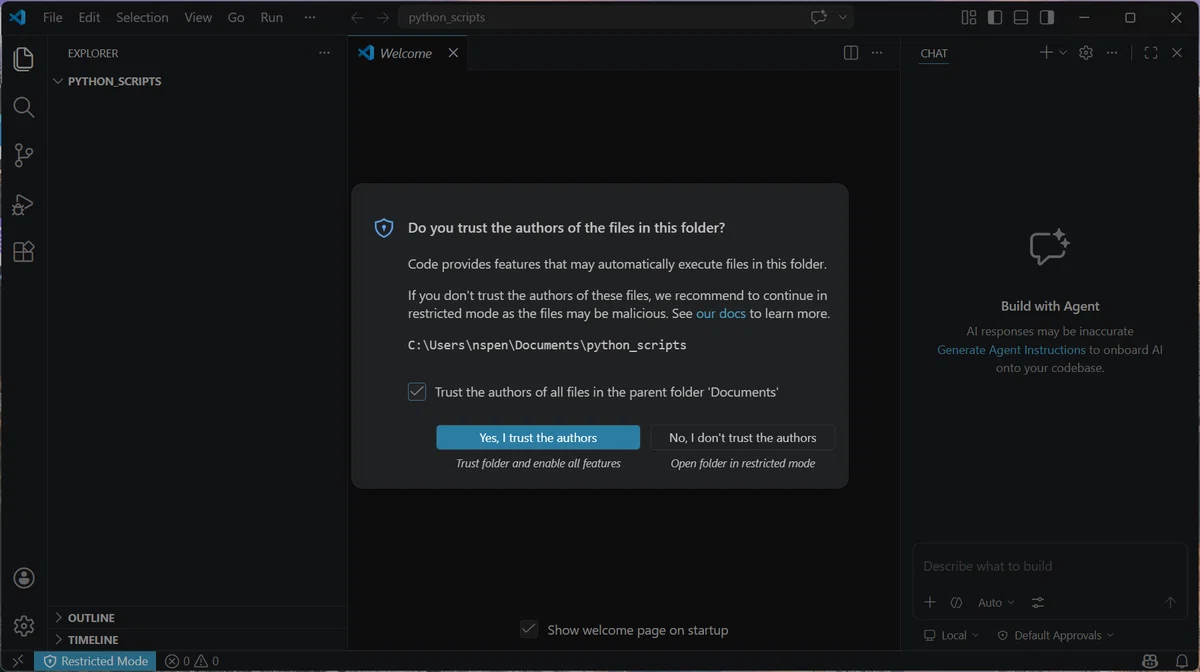Image resolution: width=1200 pixels, height=672 pixels.
Task: Toggle bottom Panel visibility
Action: [x=1020, y=18]
